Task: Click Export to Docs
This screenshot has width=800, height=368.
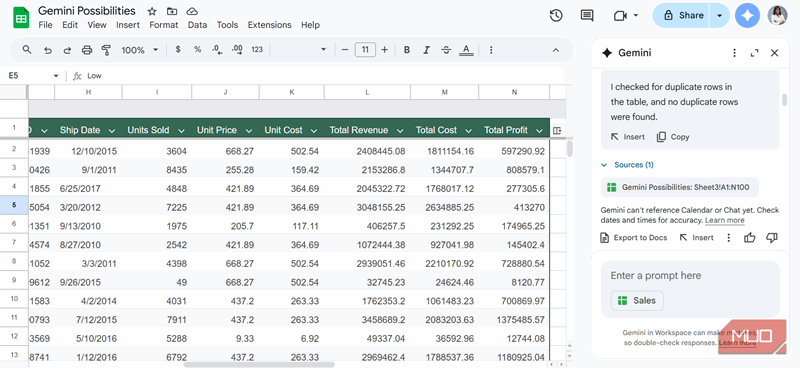Action: pyautogui.click(x=634, y=237)
